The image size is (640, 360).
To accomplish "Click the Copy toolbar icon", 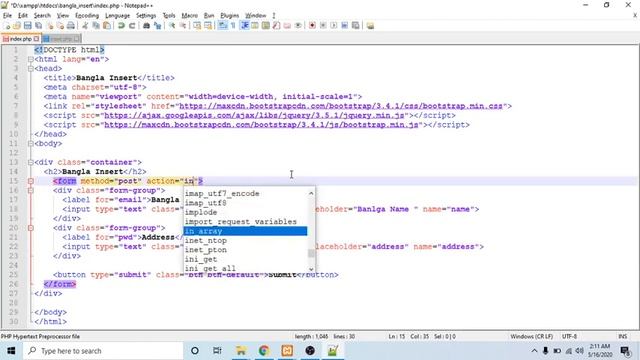I will 96,26.
